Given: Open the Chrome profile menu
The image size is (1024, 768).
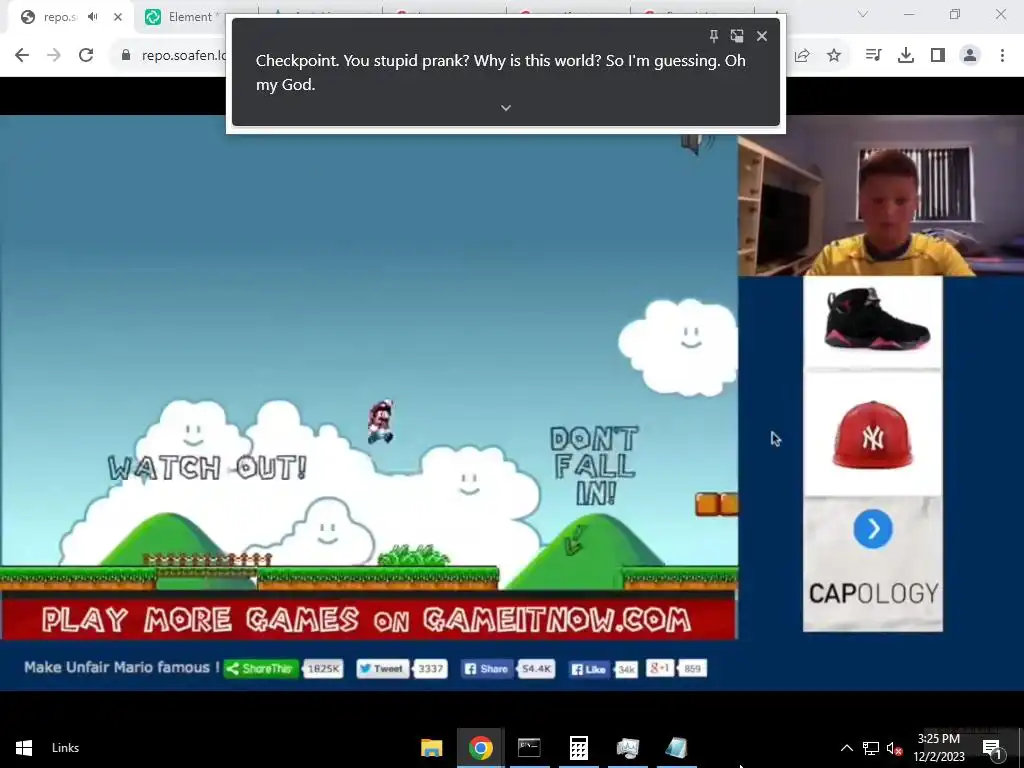Looking at the screenshot, I should 970,56.
